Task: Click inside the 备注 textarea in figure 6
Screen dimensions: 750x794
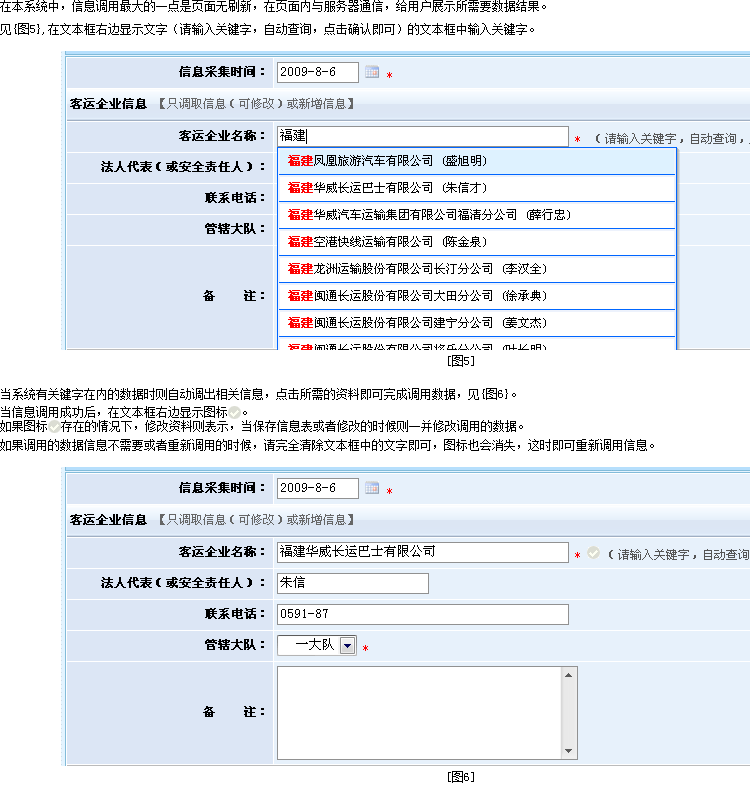Action: click(419, 713)
